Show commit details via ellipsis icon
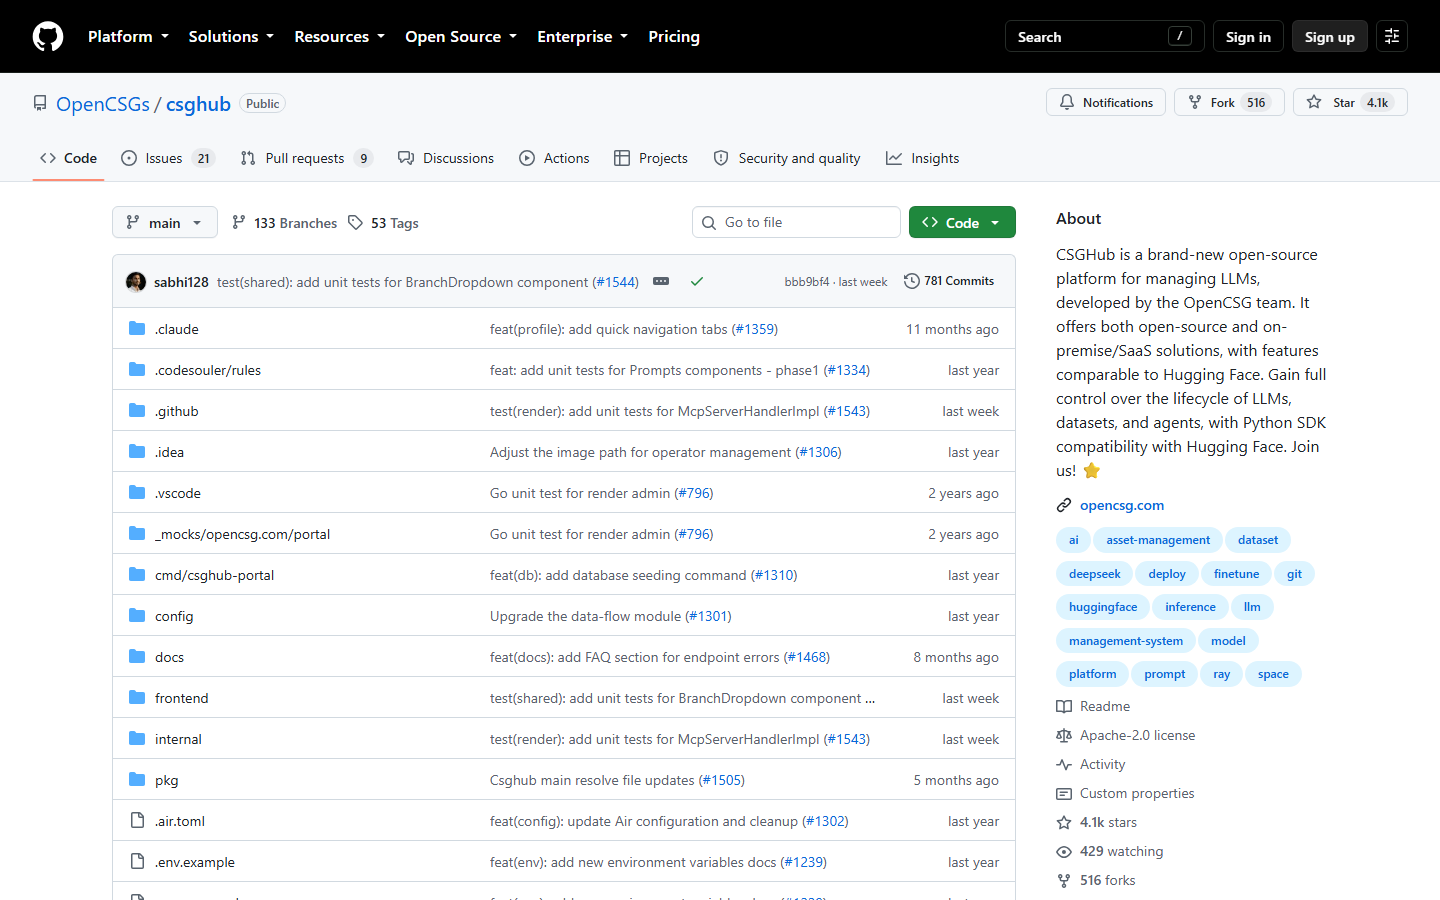This screenshot has height=900, width=1440. pos(661,282)
